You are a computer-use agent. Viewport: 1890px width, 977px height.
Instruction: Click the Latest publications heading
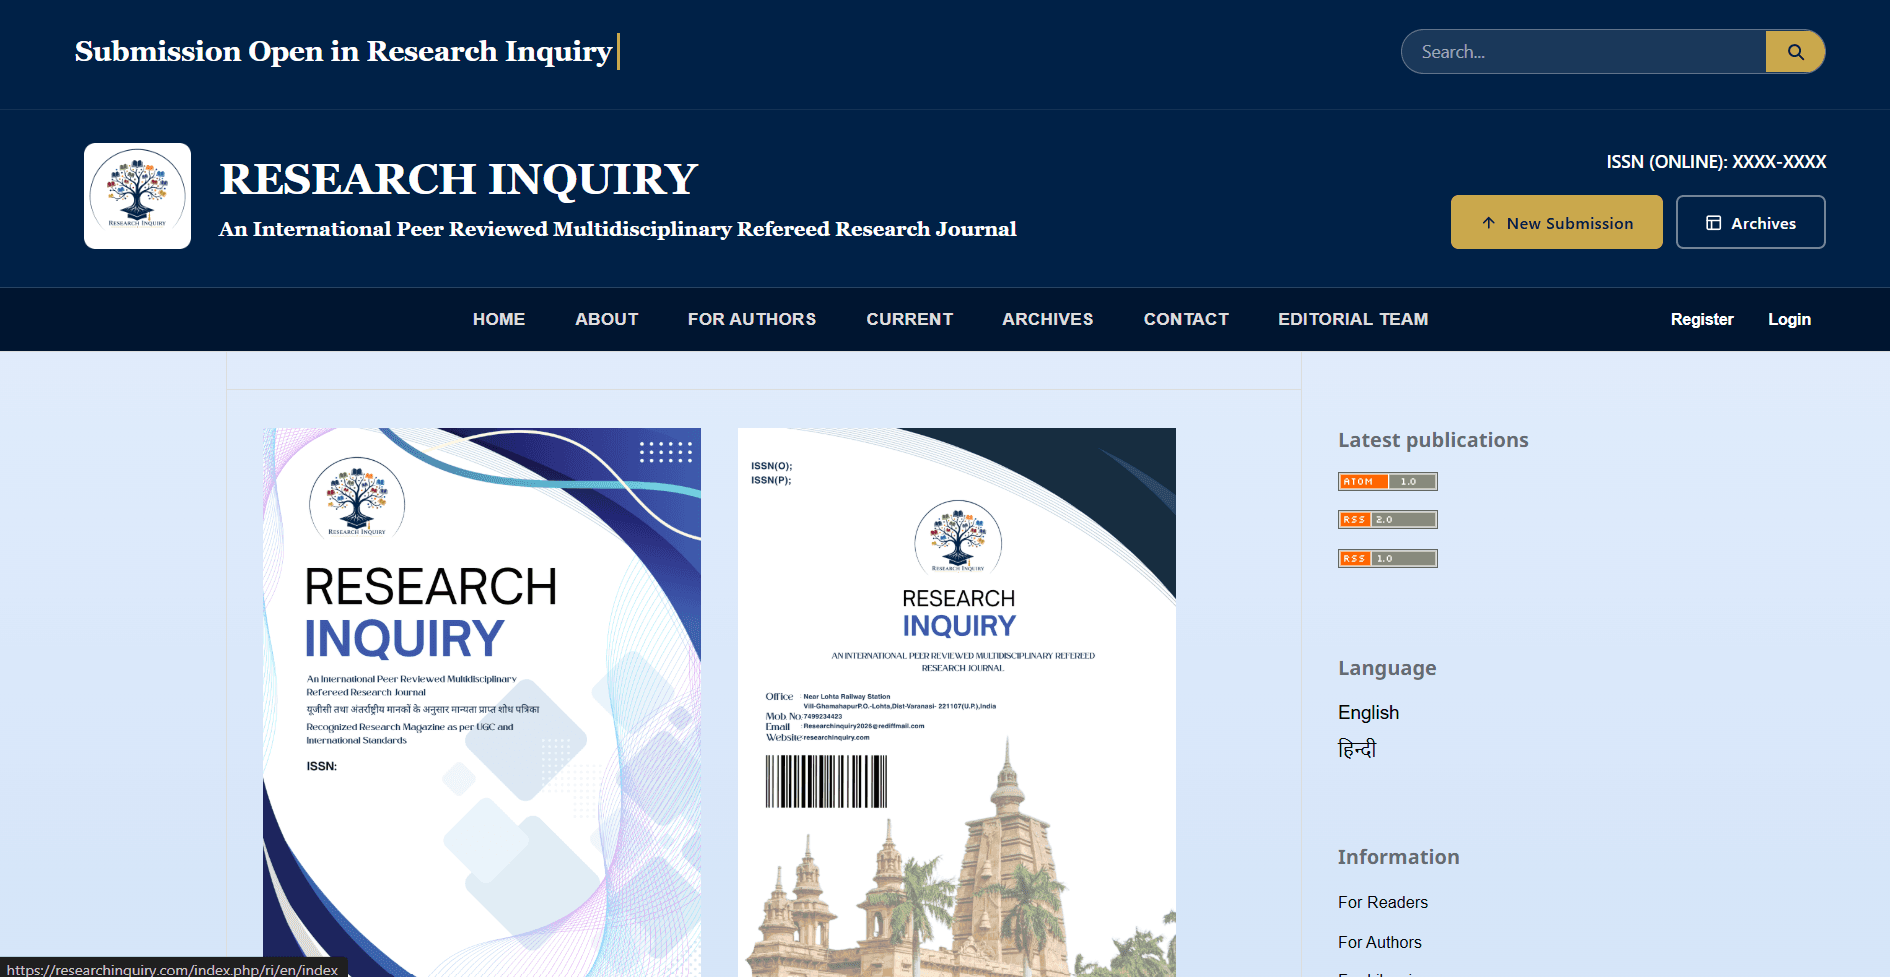[1433, 440]
